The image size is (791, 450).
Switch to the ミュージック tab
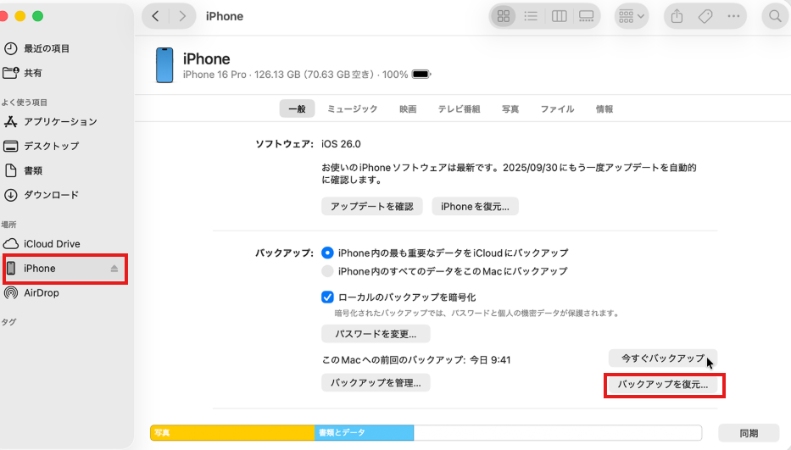tap(352, 109)
